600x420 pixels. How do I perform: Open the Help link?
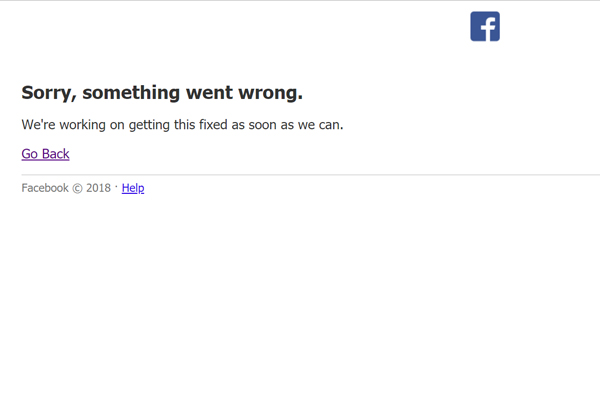(133, 188)
